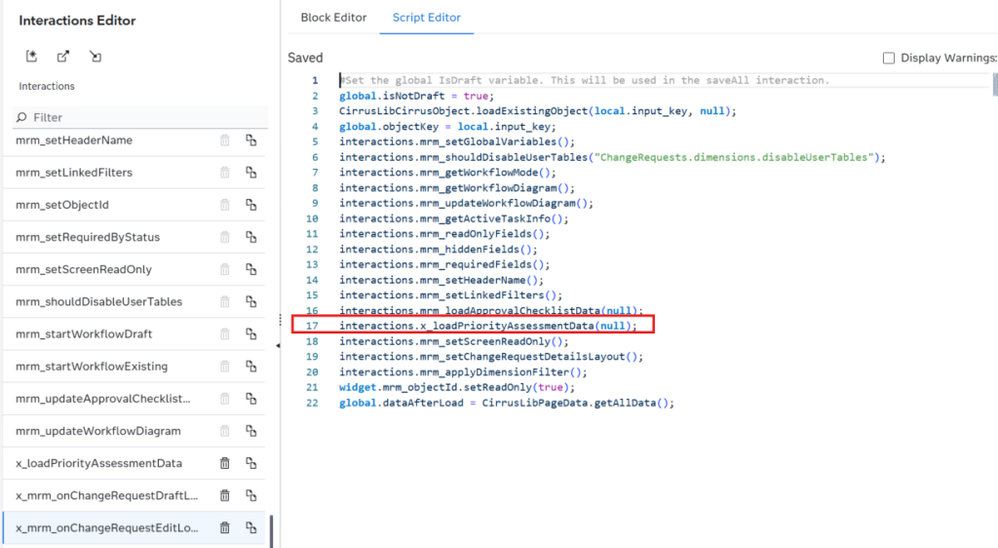The image size is (998, 548).
Task: Delete the mrm_startWorkflowExisting interaction
Action: point(225,367)
